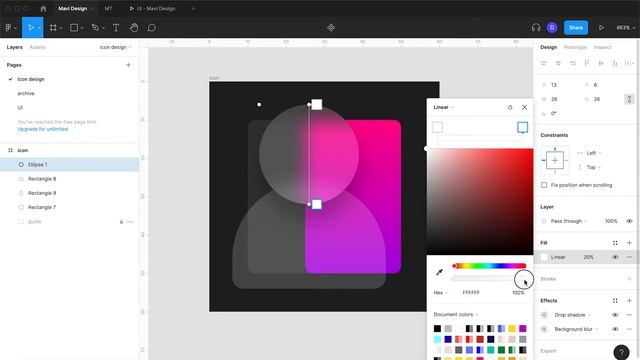Click the help question mark button
The image size is (640, 360).
point(621,352)
